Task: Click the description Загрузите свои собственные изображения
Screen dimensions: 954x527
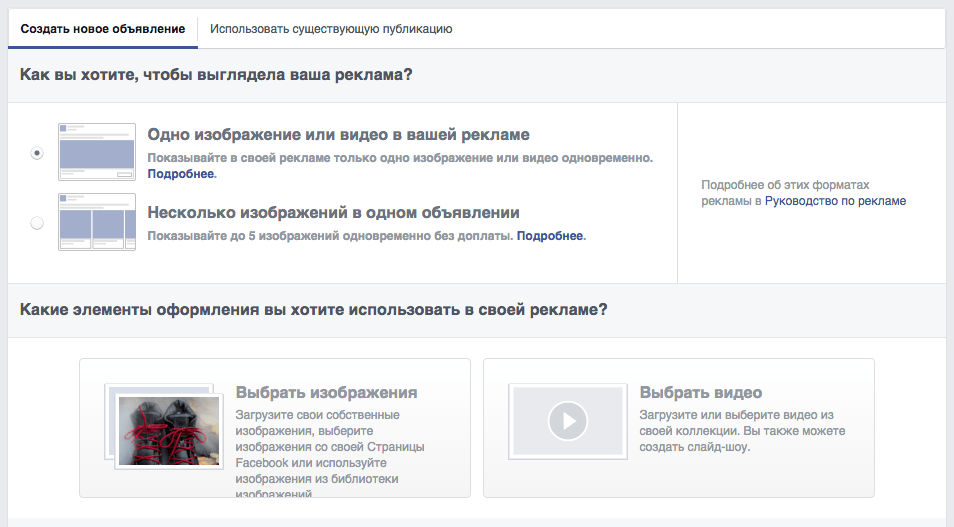Action: [x=330, y=455]
